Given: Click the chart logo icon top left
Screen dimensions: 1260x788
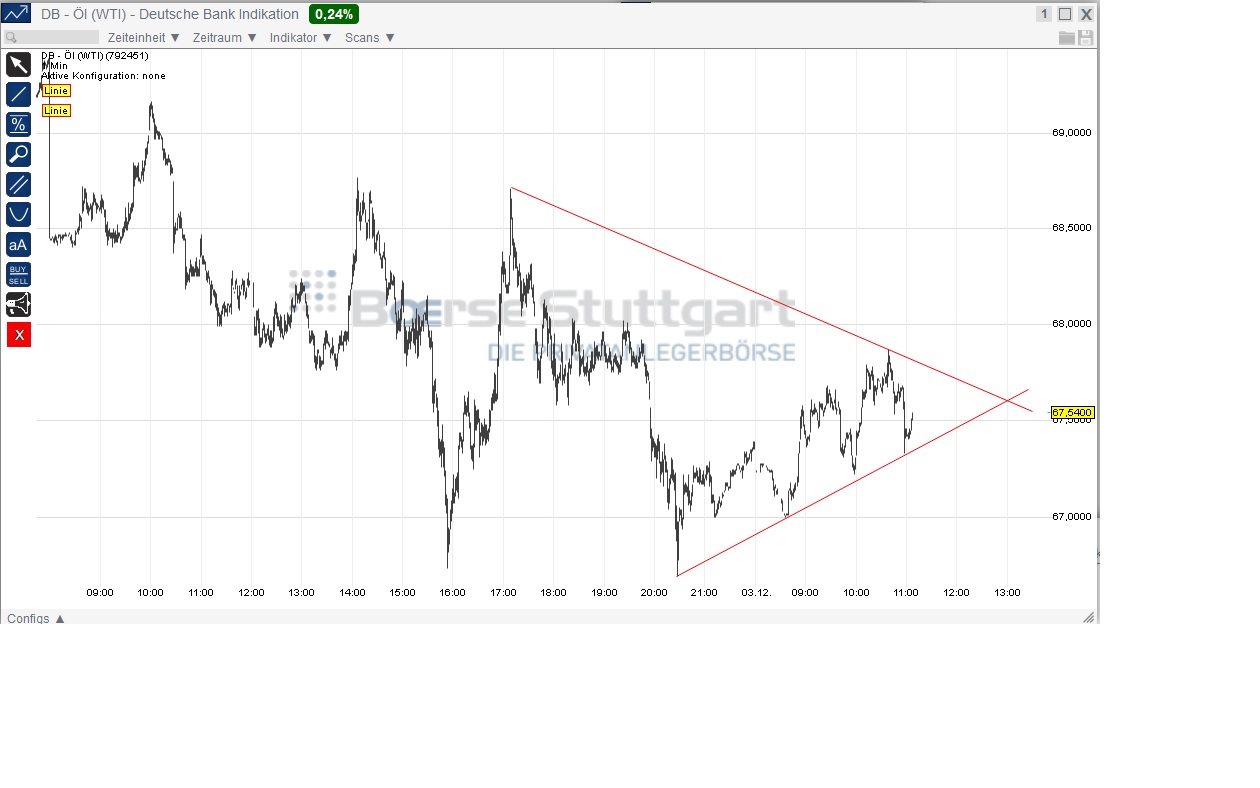Looking at the screenshot, I should pyautogui.click(x=16, y=14).
